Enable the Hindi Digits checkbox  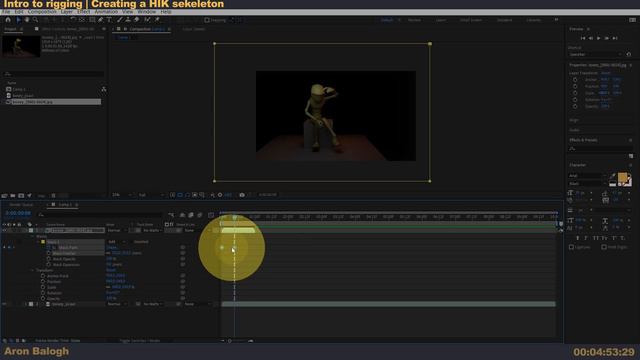point(604,247)
